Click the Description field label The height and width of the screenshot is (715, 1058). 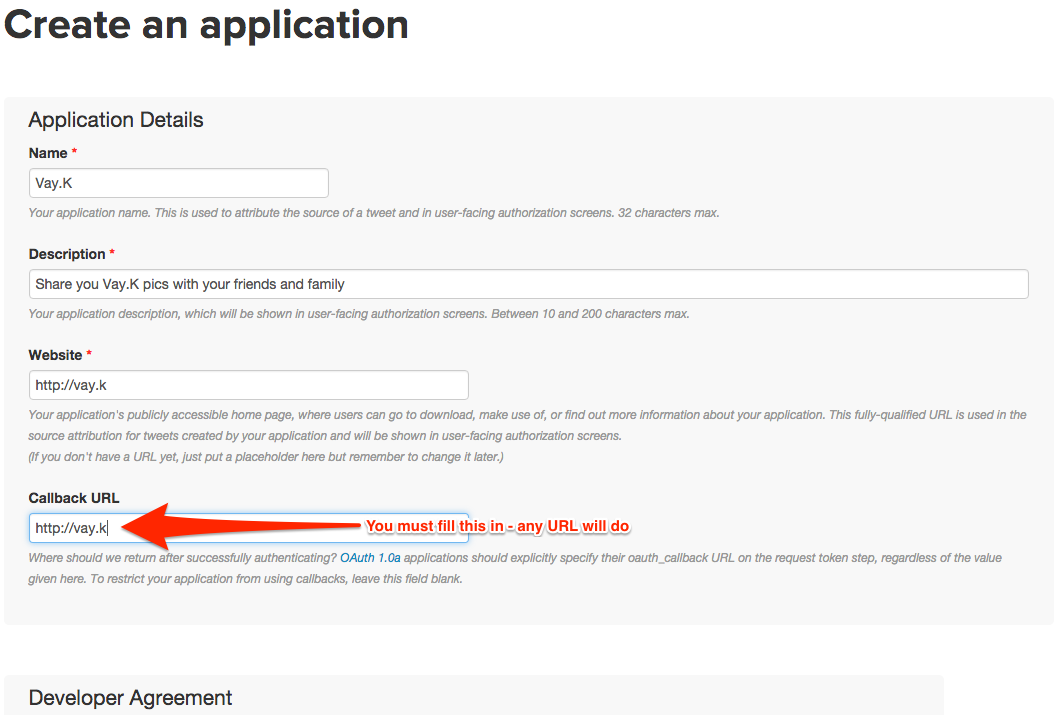click(x=66, y=254)
